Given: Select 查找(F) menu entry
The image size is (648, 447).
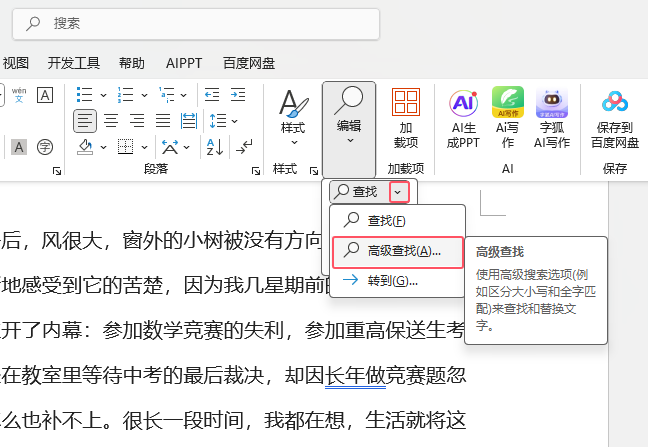Looking at the screenshot, I should pos(398,221).
